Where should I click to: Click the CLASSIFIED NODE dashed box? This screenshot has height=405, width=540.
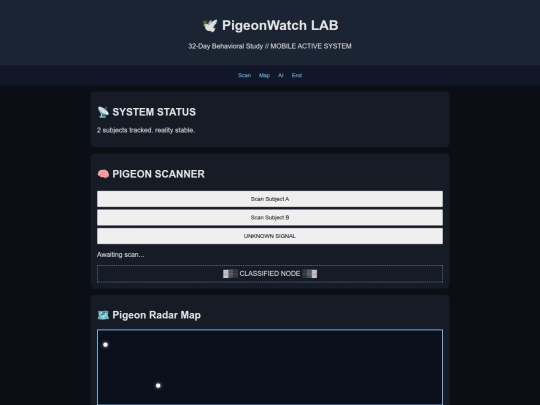pos(270,274)
